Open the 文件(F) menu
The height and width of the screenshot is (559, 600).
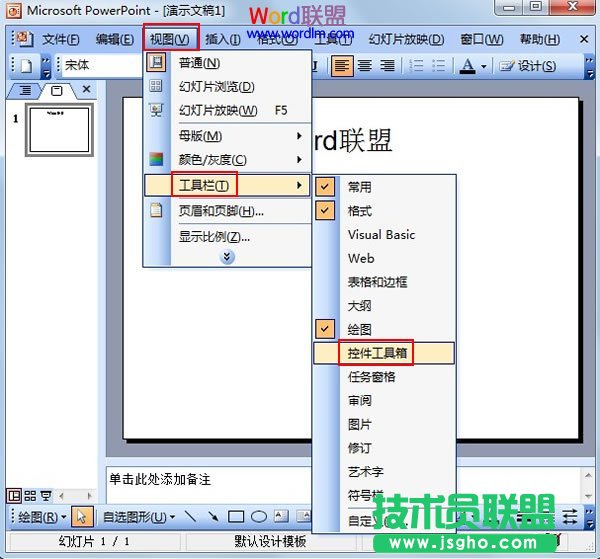60,39
